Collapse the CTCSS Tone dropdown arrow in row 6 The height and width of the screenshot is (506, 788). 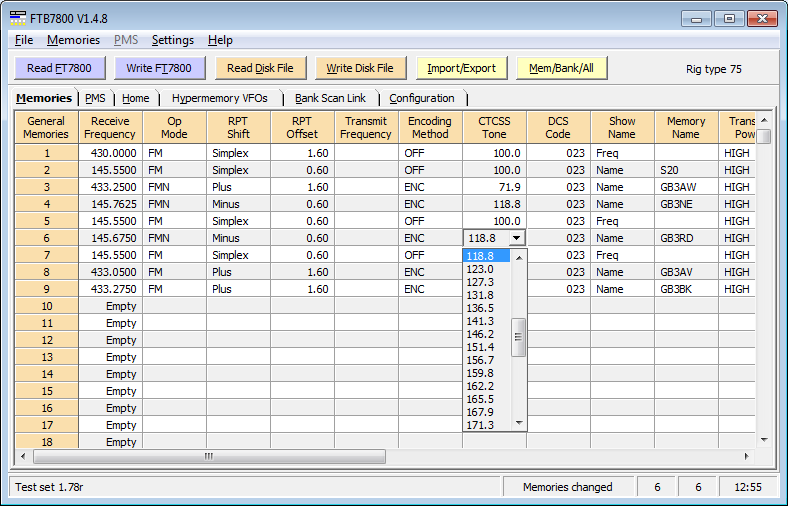point(516,238)
